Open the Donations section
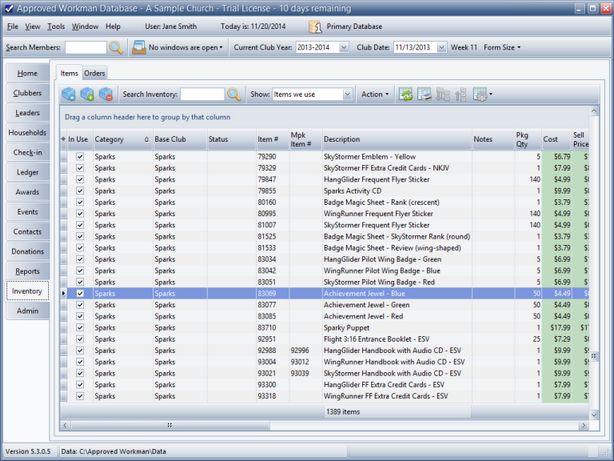Screen dimensions: 614x461 pos(27,251)
